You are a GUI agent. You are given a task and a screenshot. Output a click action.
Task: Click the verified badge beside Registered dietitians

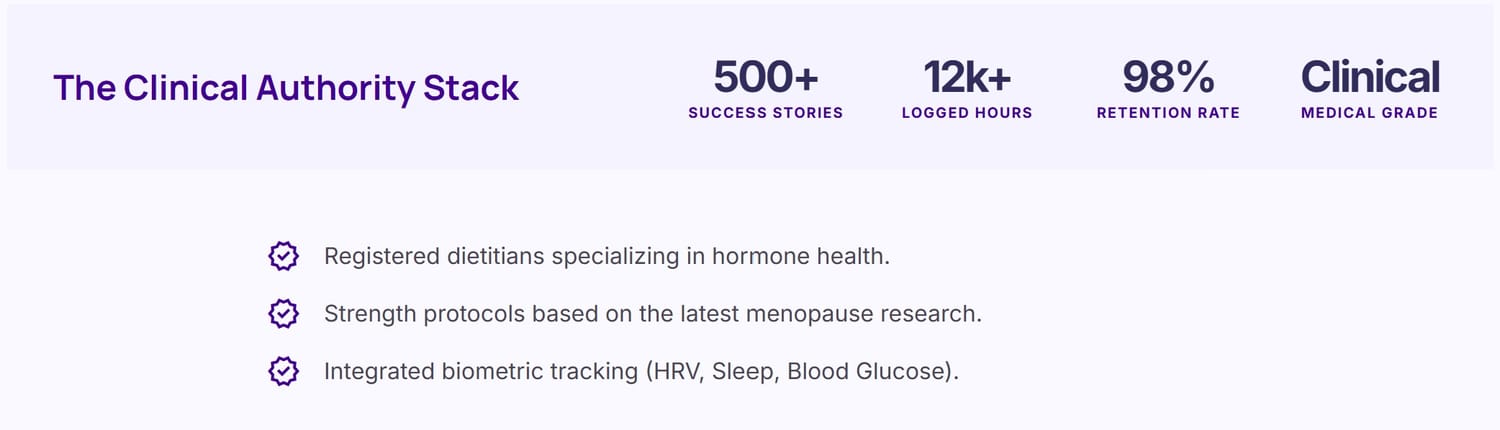(284, 256)
